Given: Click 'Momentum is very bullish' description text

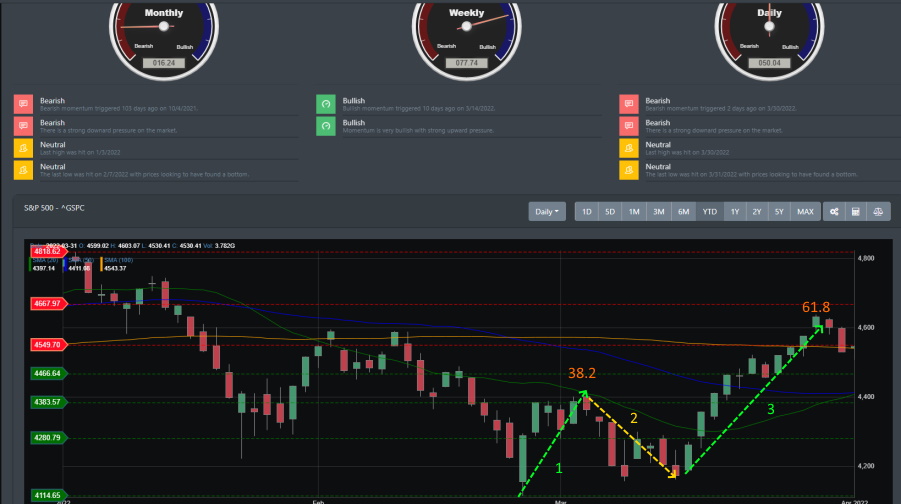Looking at the screenshot, I should pyautogui.click(x=418, y=130).
